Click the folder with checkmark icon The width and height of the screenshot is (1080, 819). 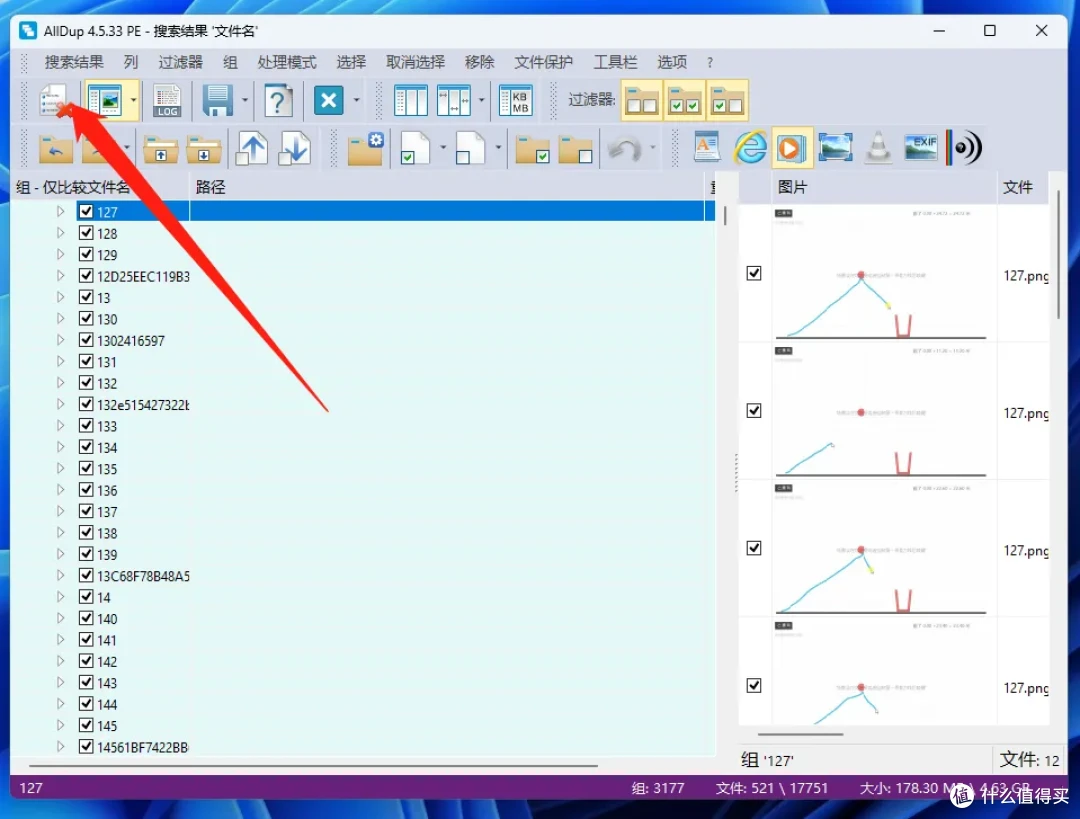[532, 149]
